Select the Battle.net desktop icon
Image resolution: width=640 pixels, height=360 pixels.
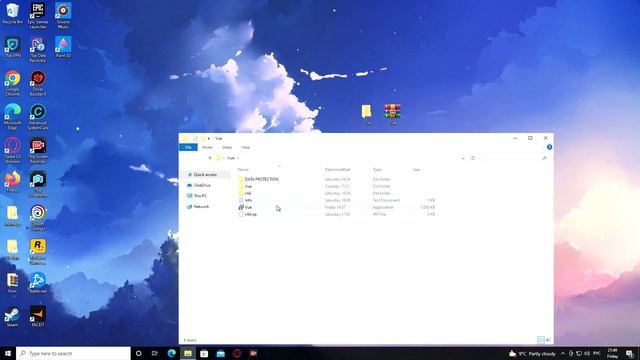coord(38,283)
